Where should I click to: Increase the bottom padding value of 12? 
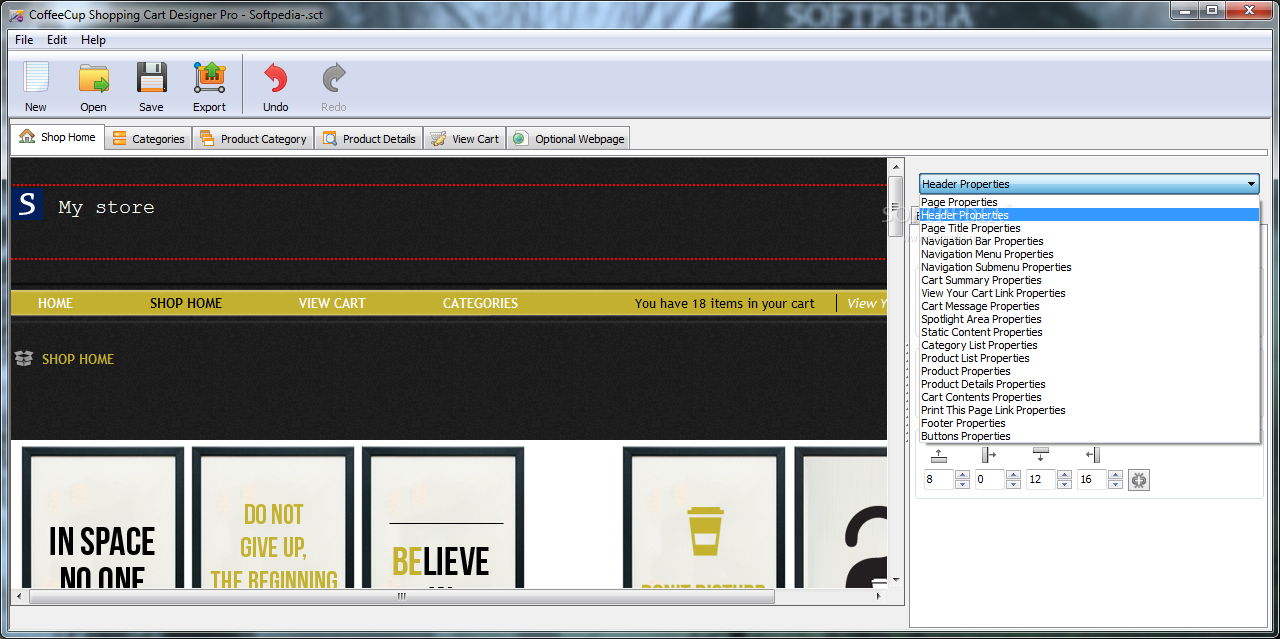click(x=1064, y=475)
